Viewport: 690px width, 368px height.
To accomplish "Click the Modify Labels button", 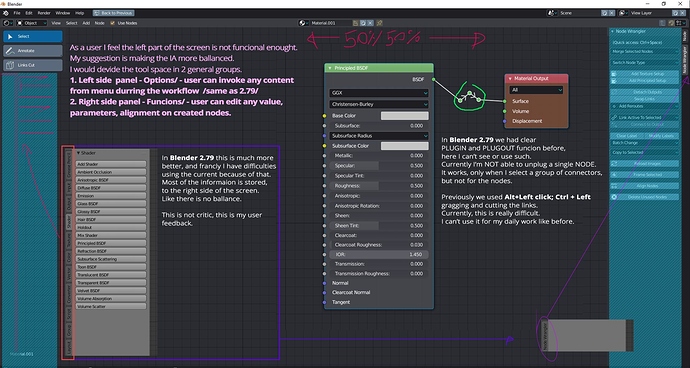I will coord(662,136).
